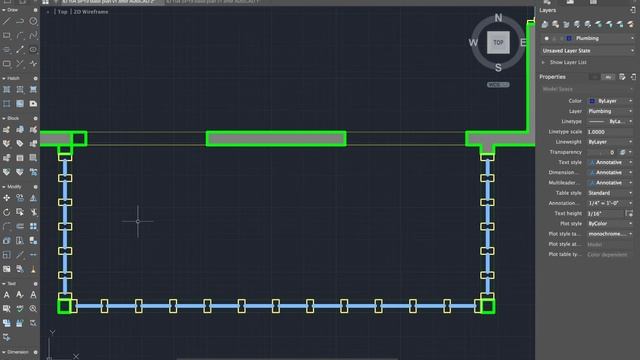Select the Circle tool in Draw panel
Viewport: 640px width, 360px height.
point(33,21)
